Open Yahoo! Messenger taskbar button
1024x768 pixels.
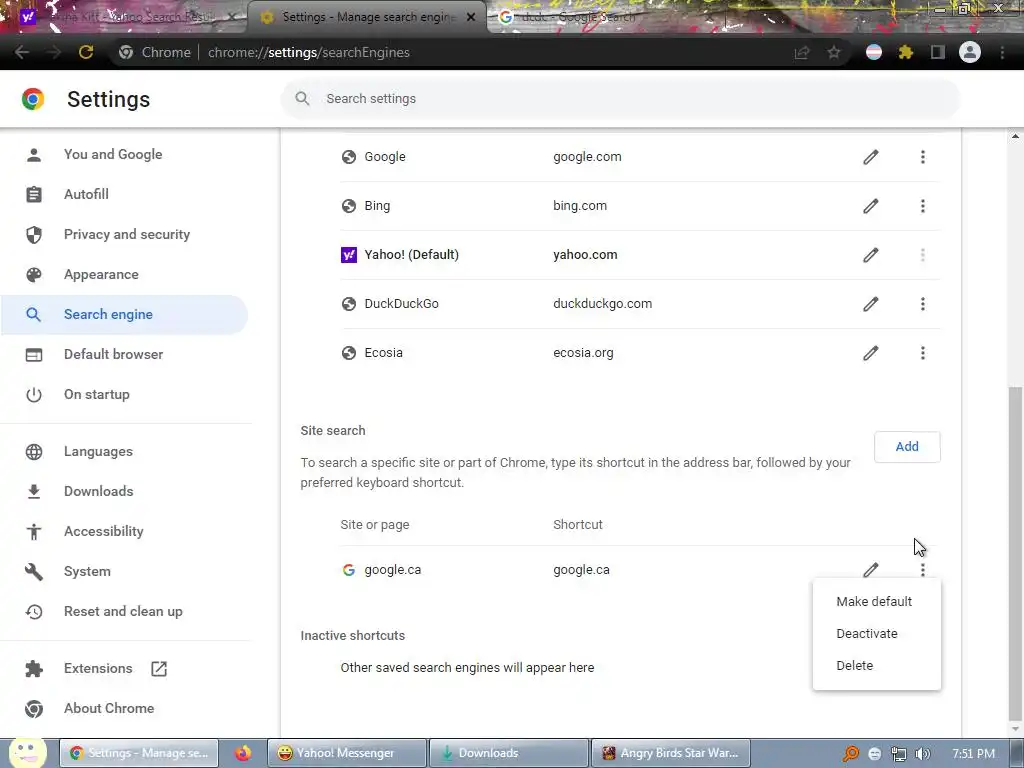coord(347,753)
